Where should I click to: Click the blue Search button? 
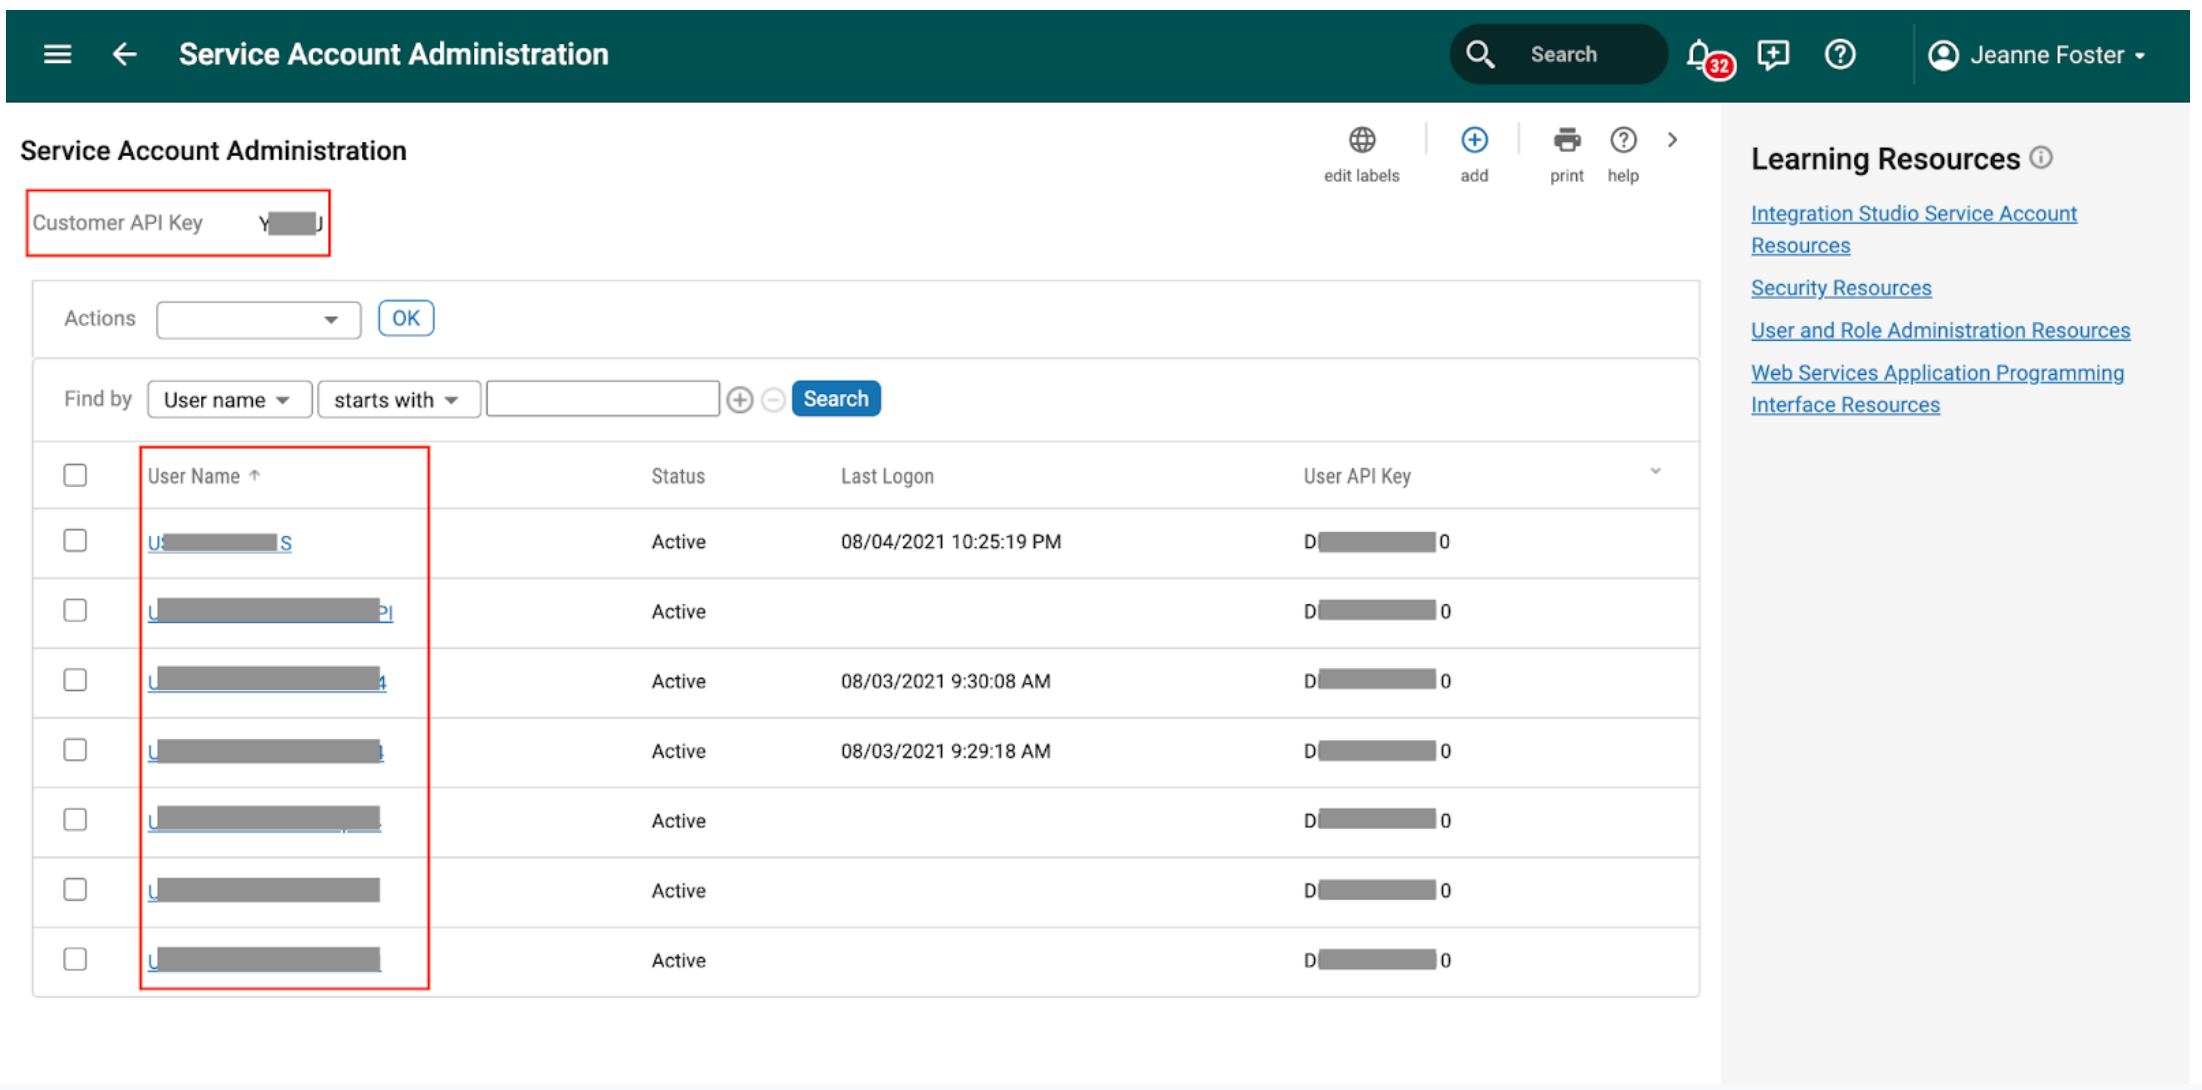(x=835, y=399)
